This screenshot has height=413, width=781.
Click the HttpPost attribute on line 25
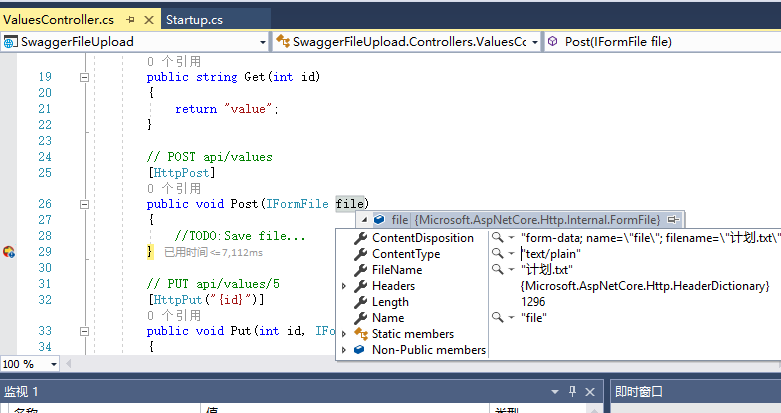181,173
